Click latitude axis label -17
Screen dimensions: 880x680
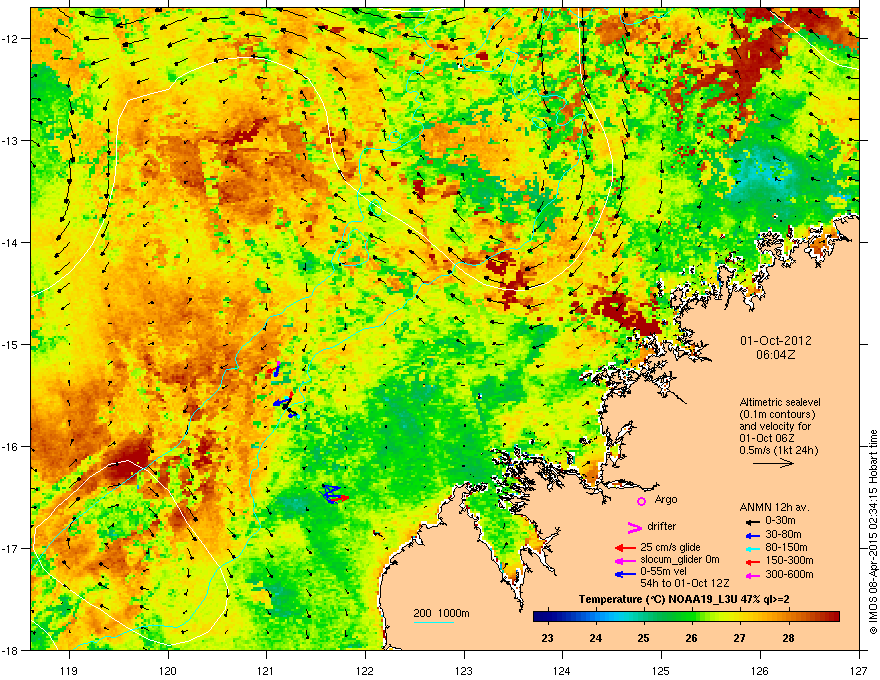[11, 548]
